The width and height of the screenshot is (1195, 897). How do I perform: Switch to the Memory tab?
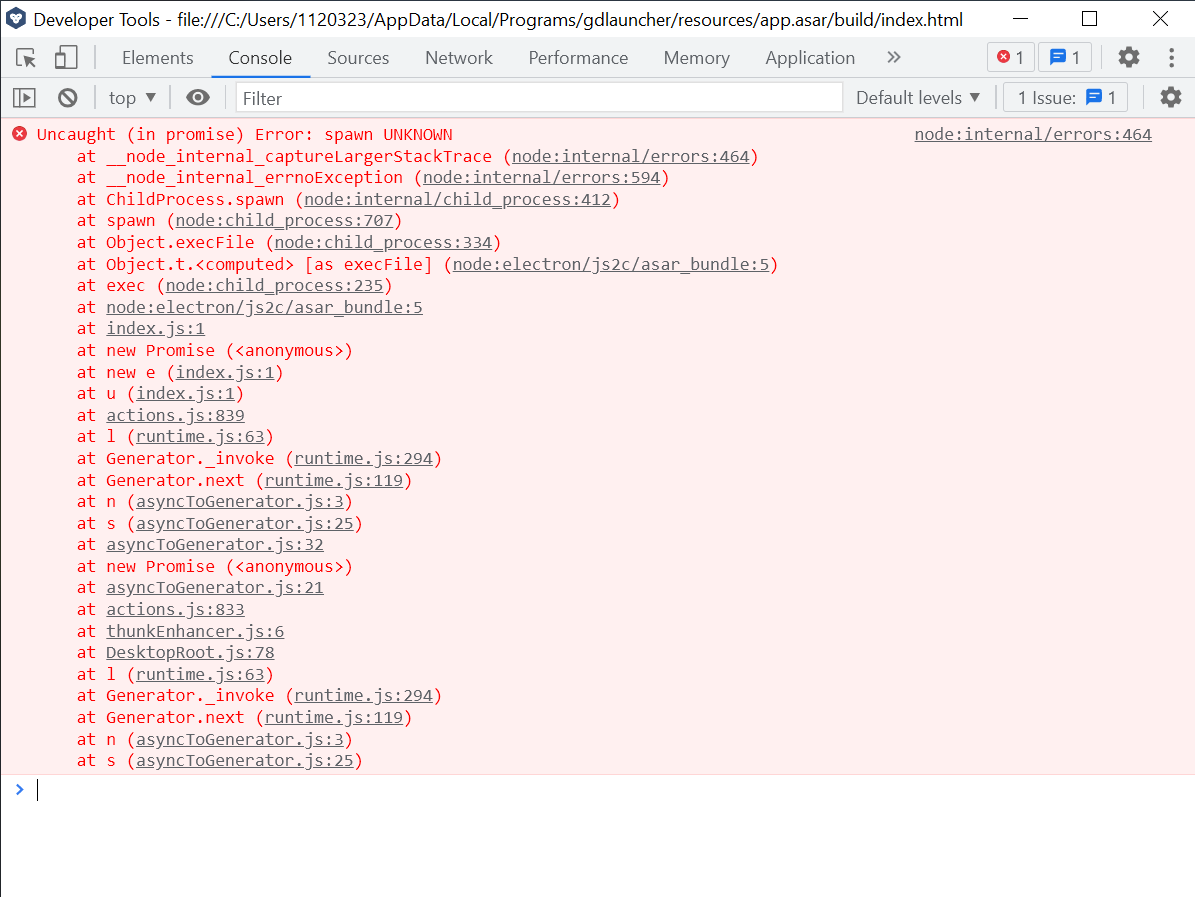click(x=697, y=58)
